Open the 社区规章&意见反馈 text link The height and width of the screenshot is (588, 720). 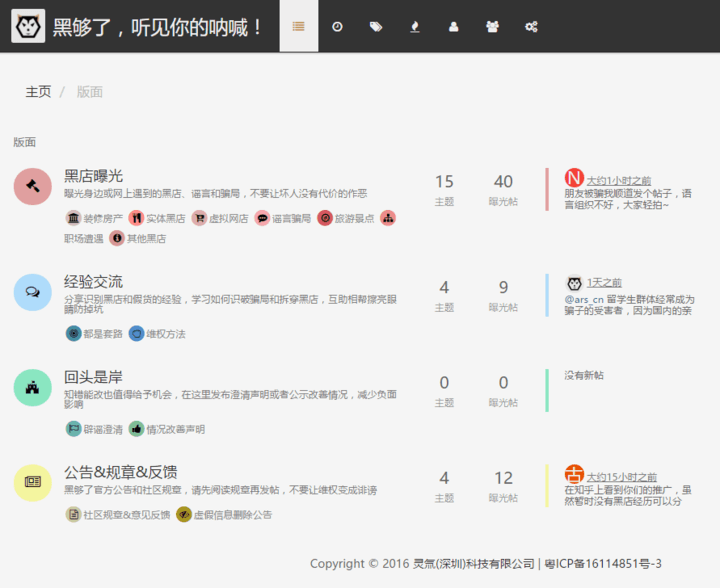[127, 515]
